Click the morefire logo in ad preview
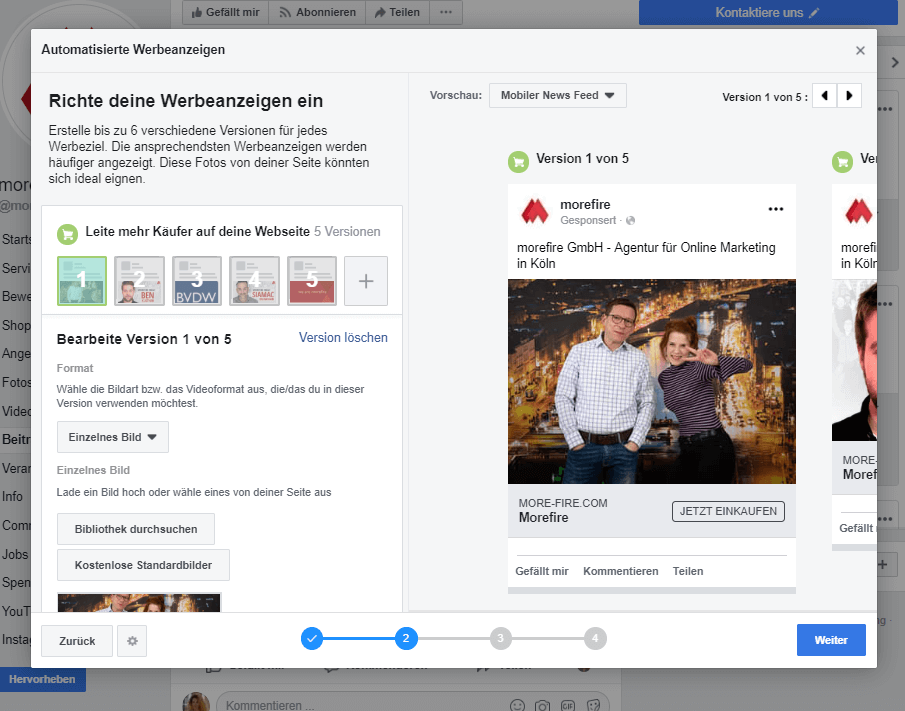The image size is (905, 711). [534, 211]
